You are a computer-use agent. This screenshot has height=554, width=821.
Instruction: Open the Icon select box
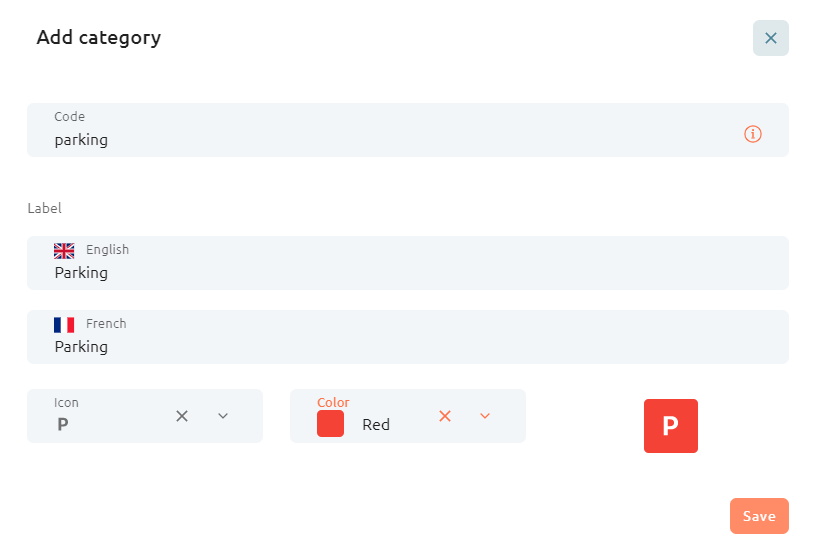pyautogui.click(x=145, y=416)
